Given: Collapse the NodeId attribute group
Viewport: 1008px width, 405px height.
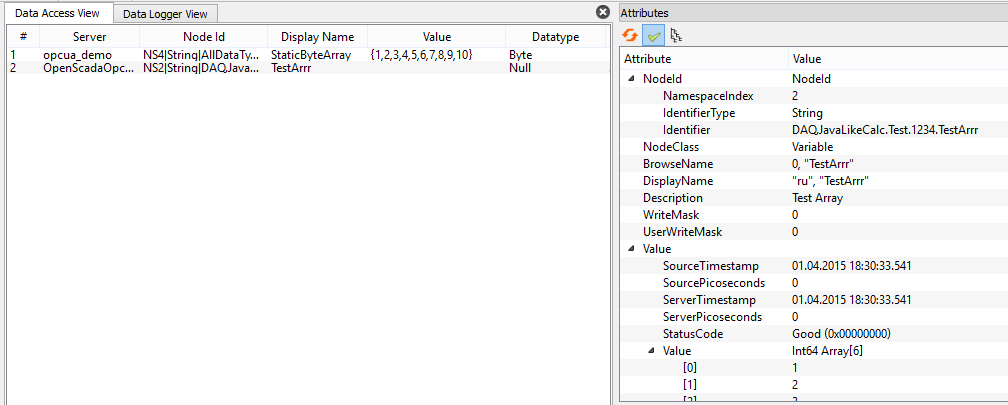Looking at the screenshot, I should [x=631, y=79].
